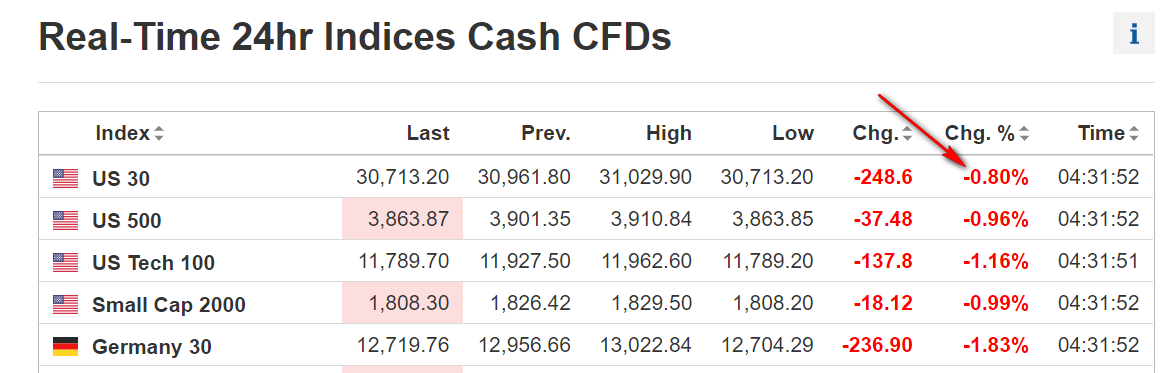Click the flag icon beside US Tech 100
Screen dimensions: 1171x373
point(66,262)
